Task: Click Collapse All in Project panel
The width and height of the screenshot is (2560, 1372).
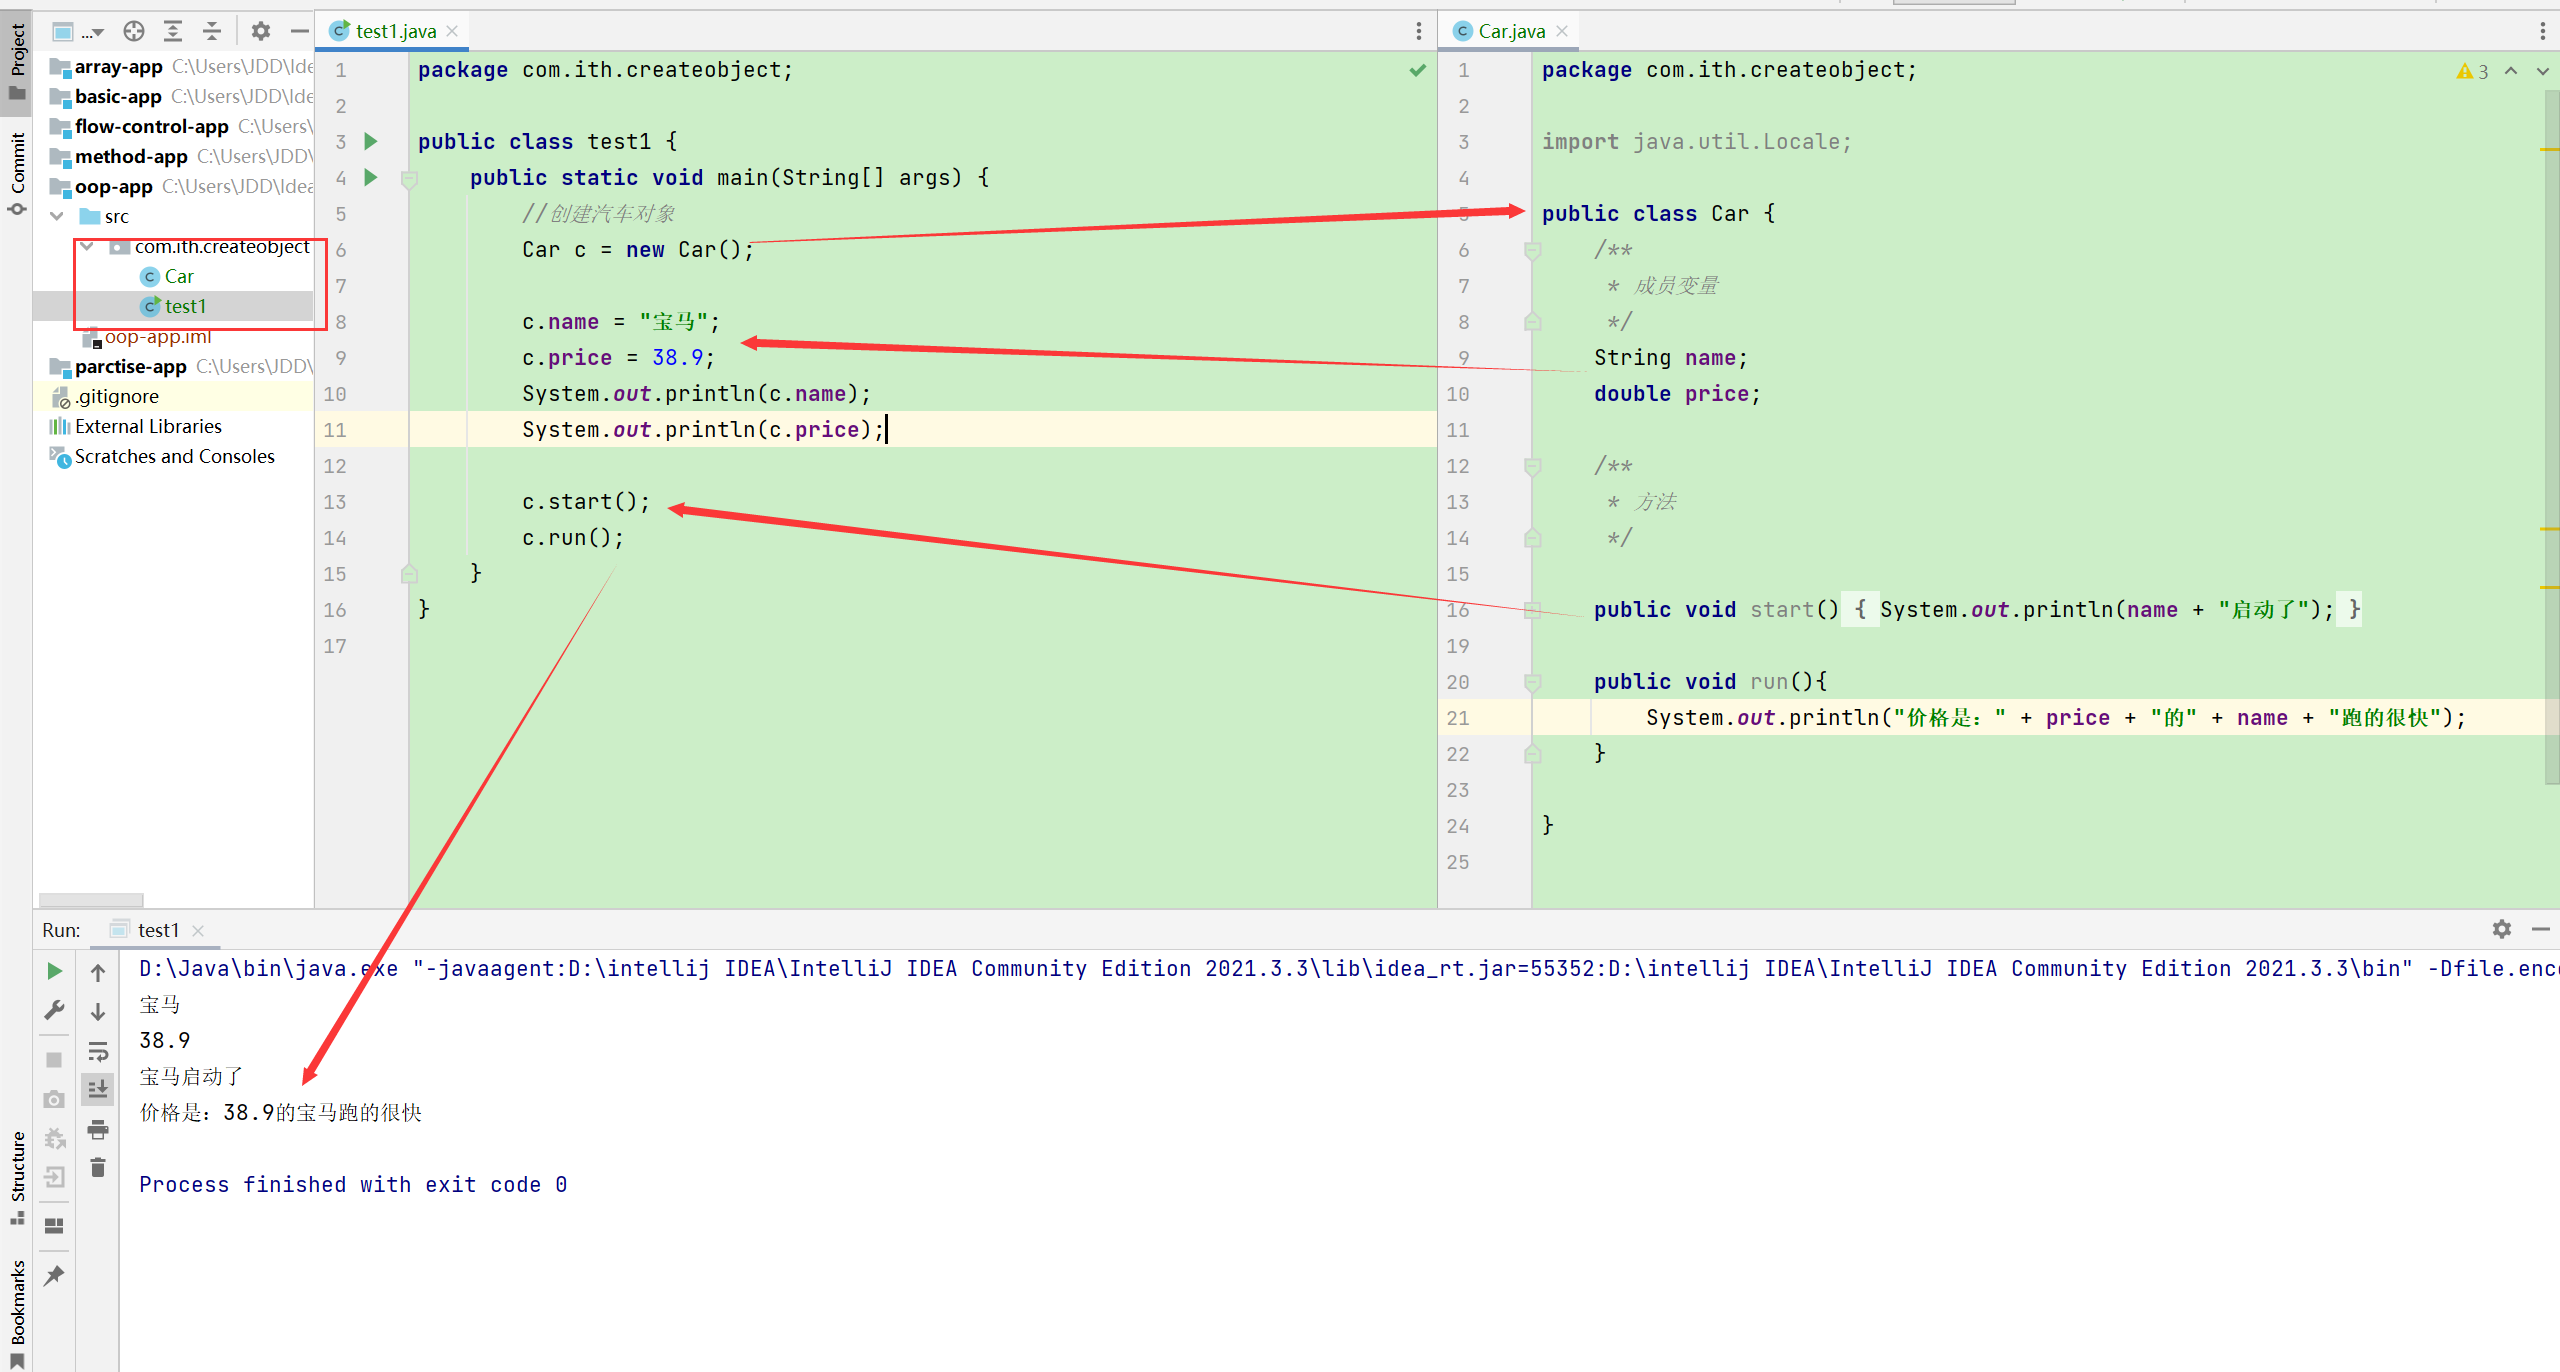Action: (212, 31)
